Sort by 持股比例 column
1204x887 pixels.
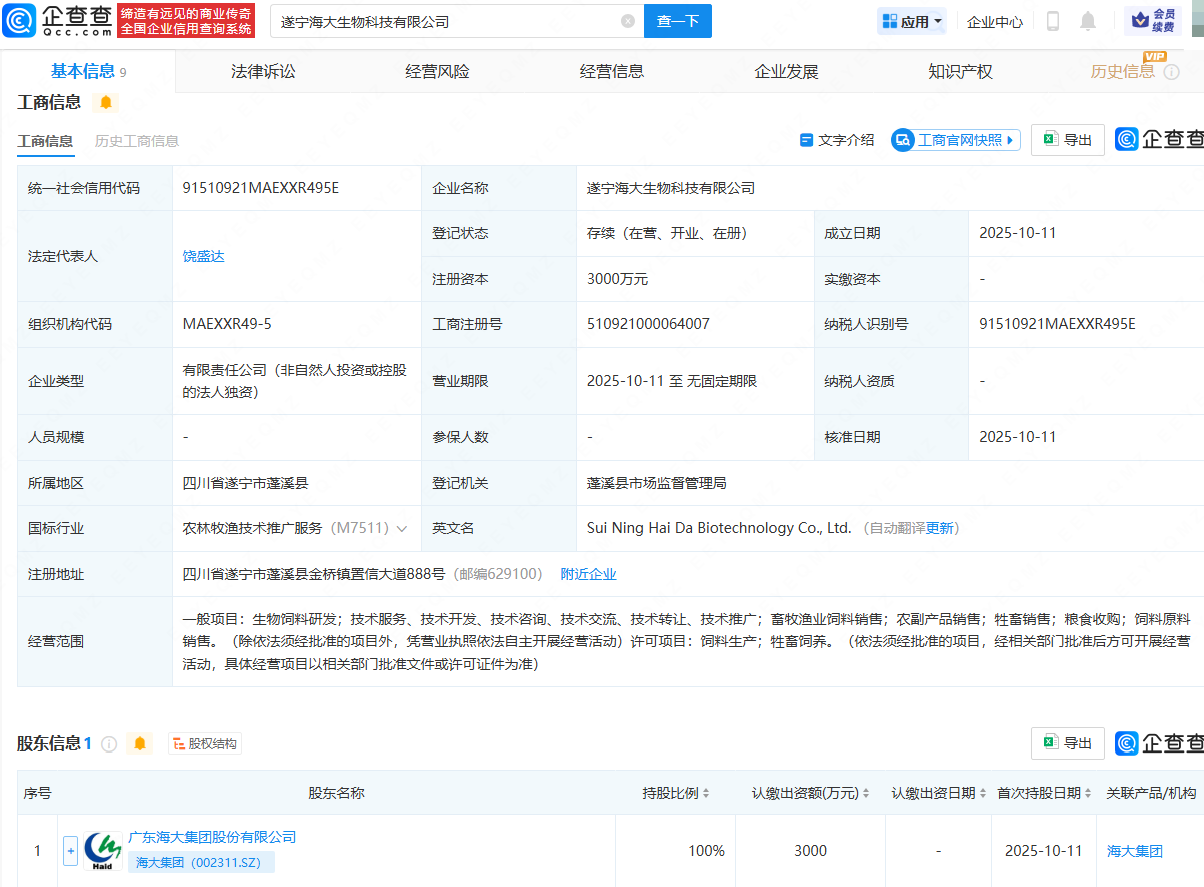point(676,793)
